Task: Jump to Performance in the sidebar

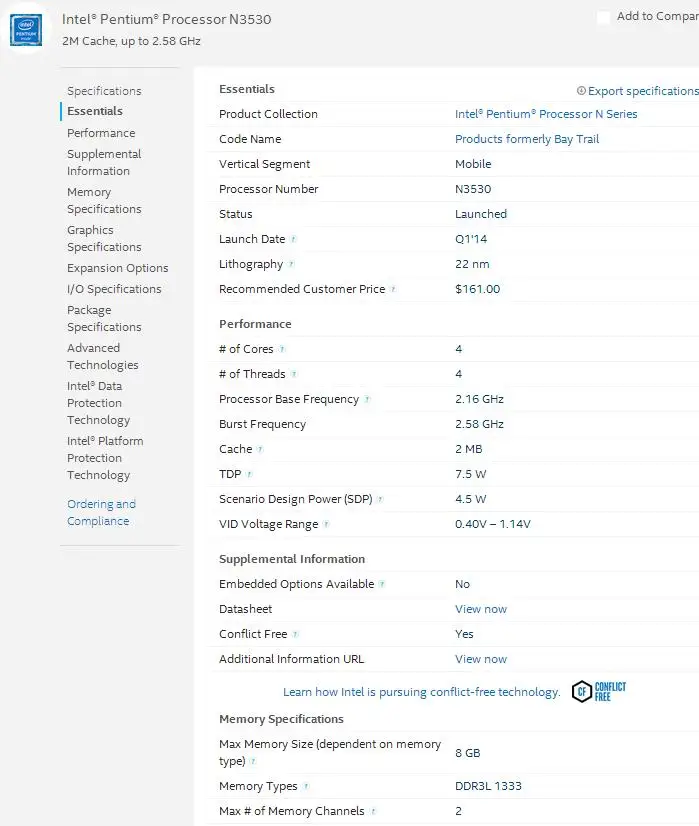Action: (101, 133)
